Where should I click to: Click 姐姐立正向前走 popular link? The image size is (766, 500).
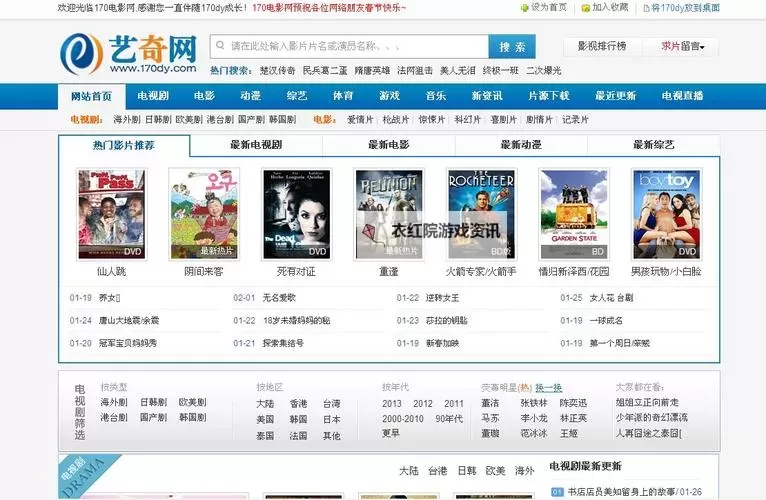coord(647,402)
